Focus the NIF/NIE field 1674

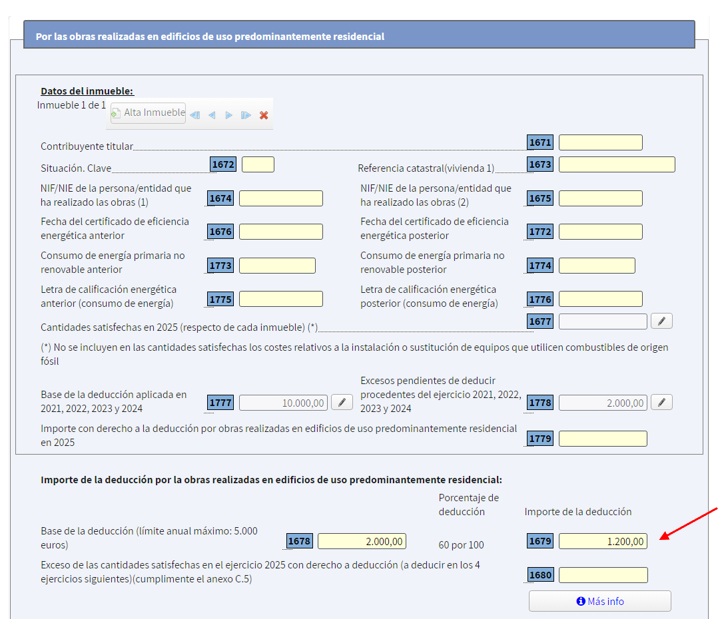pyautogui.click(x=281, y=198)
